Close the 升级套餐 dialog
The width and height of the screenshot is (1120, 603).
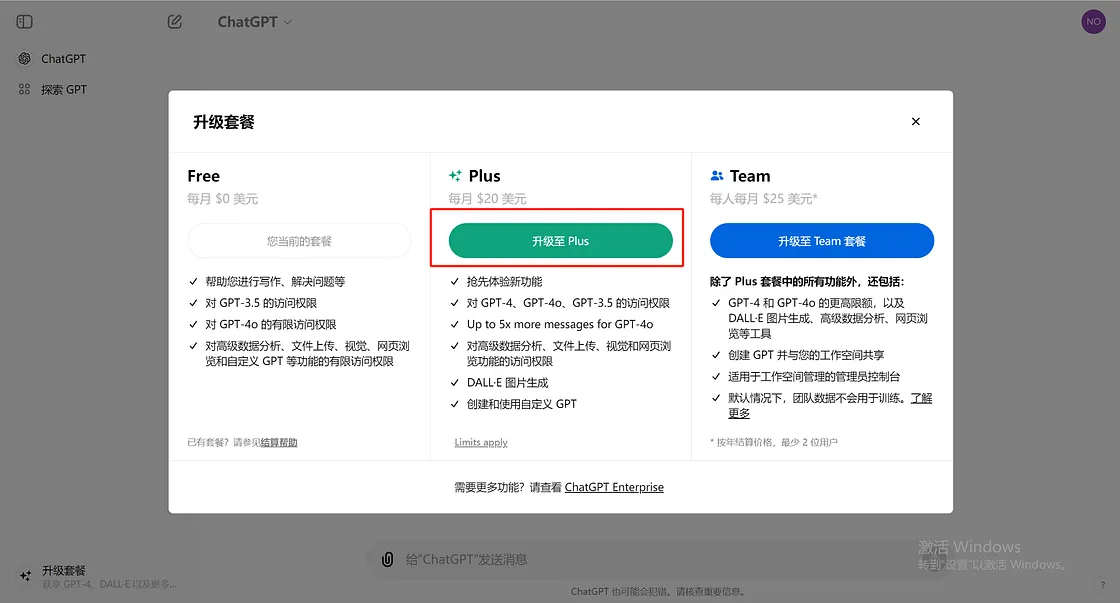pyautogui.click(x=915, y=120)
